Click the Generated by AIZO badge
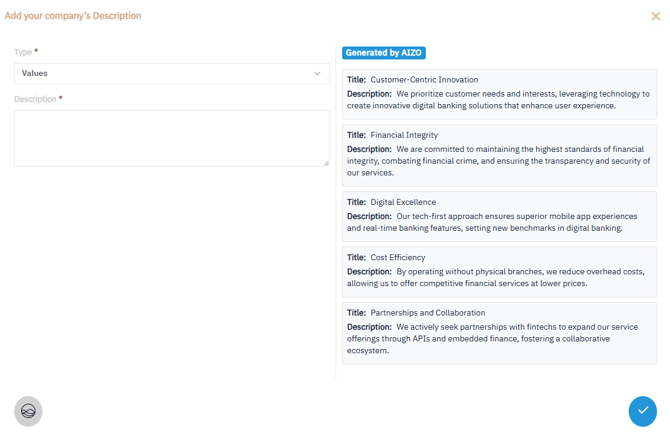Viewport: 670px width, 435px height. [384, 53]
